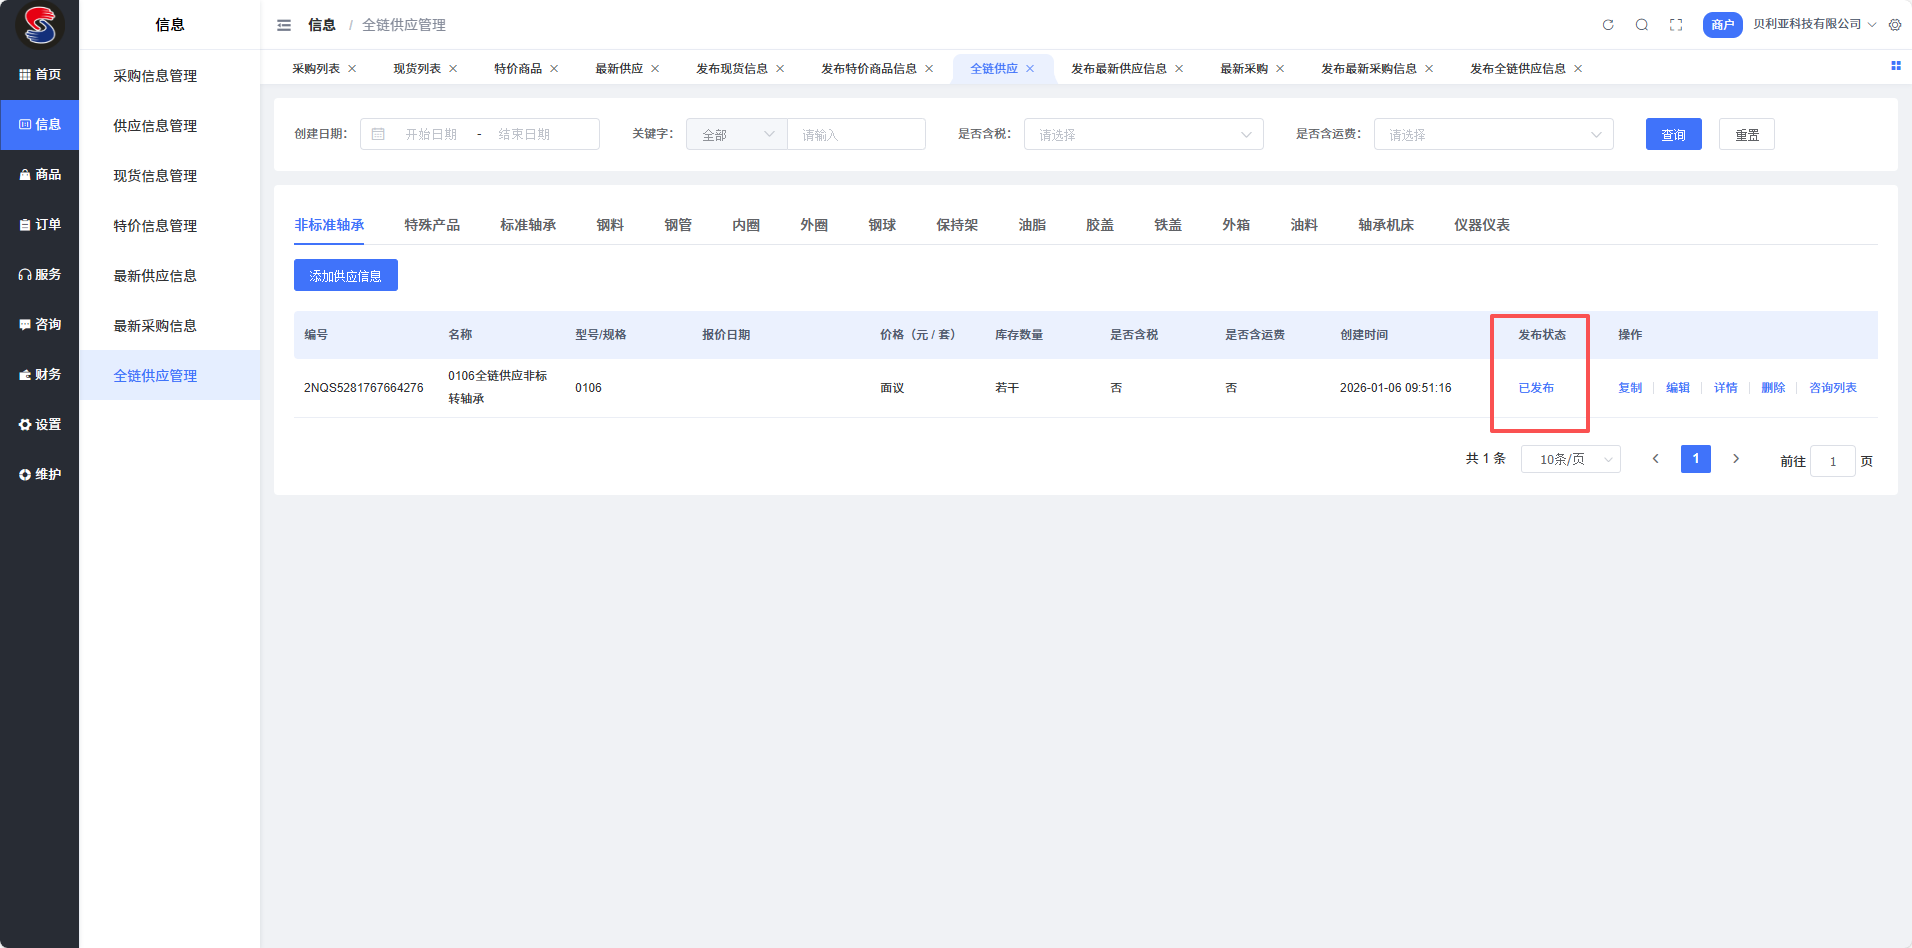Click the keyword 请输入 input field
The image size is (1912, 948).
tap(856, 135)
